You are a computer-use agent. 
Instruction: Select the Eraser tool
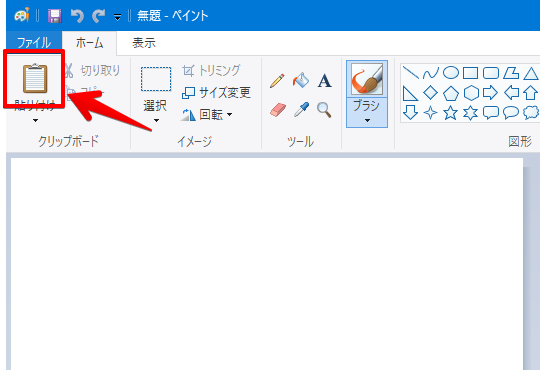(x=278, y=110)
